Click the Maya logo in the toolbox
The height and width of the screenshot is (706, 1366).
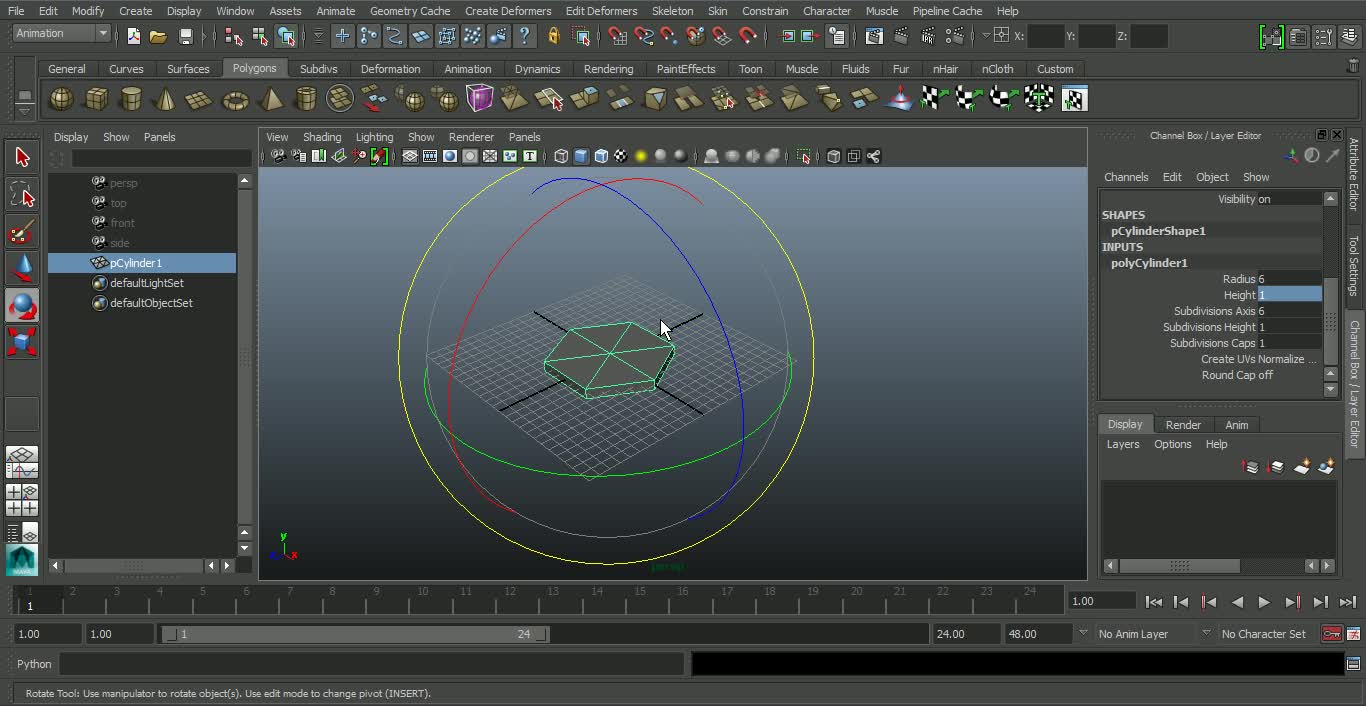click(x=22, y=560)
